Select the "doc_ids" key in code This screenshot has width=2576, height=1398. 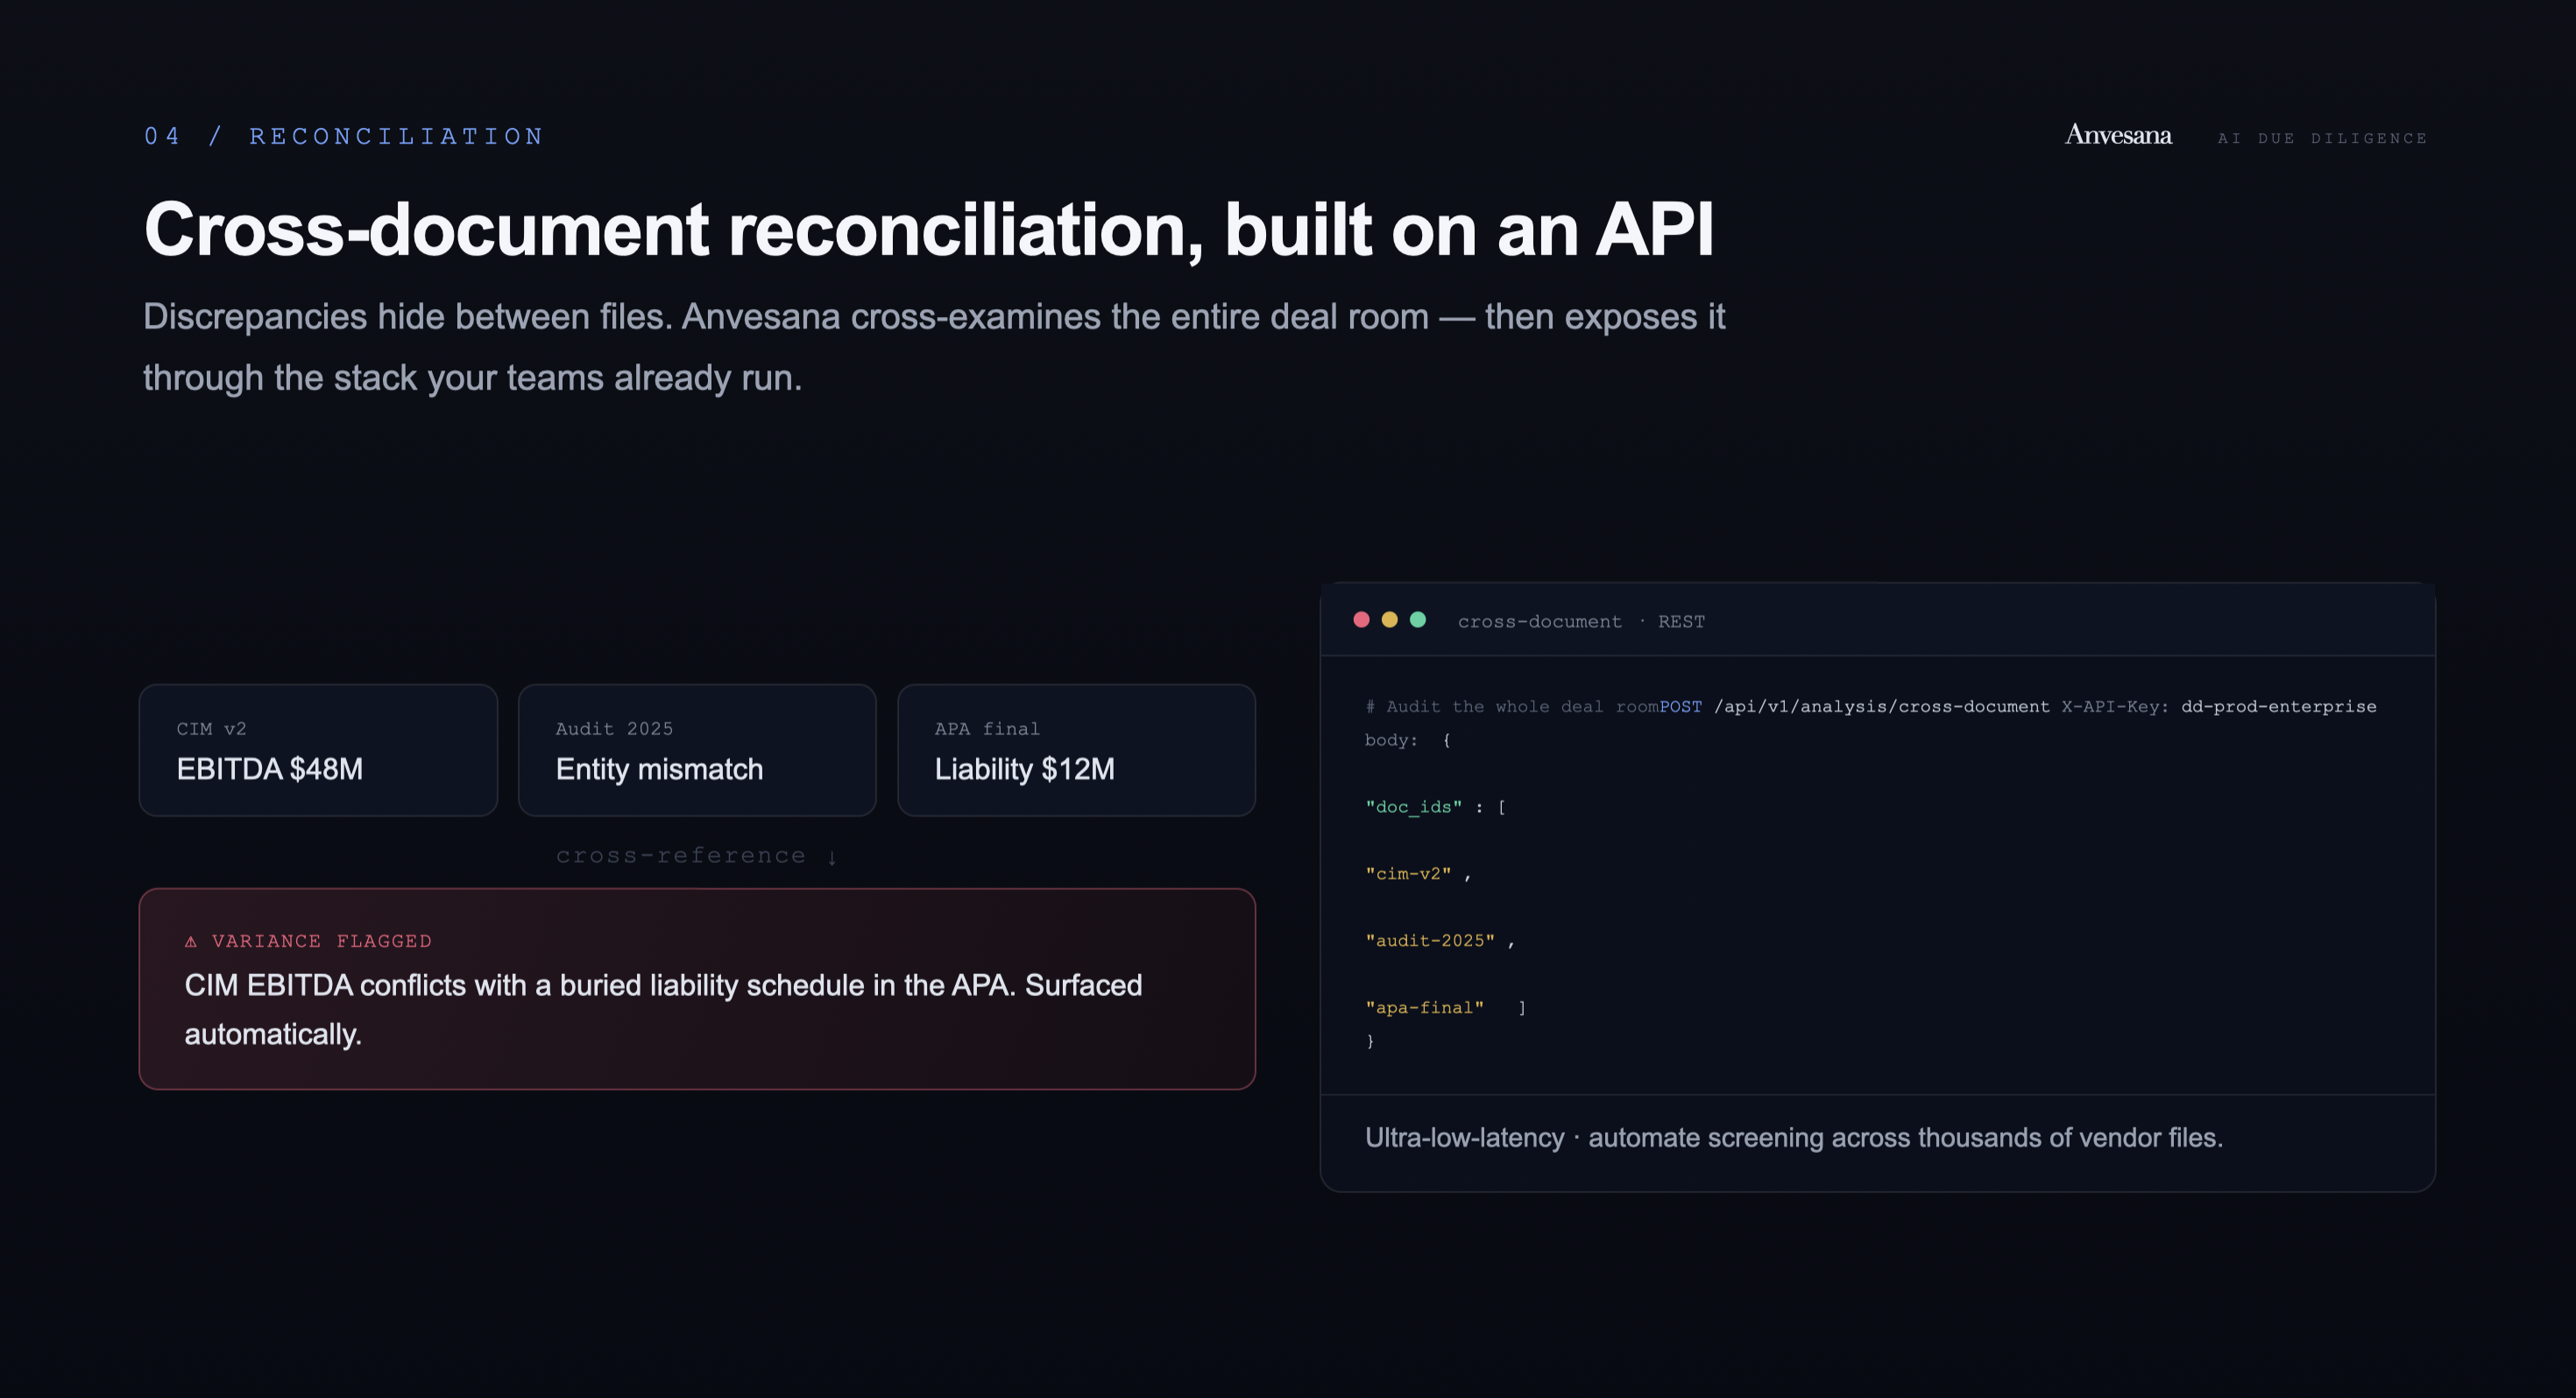tap(1413, 807)
